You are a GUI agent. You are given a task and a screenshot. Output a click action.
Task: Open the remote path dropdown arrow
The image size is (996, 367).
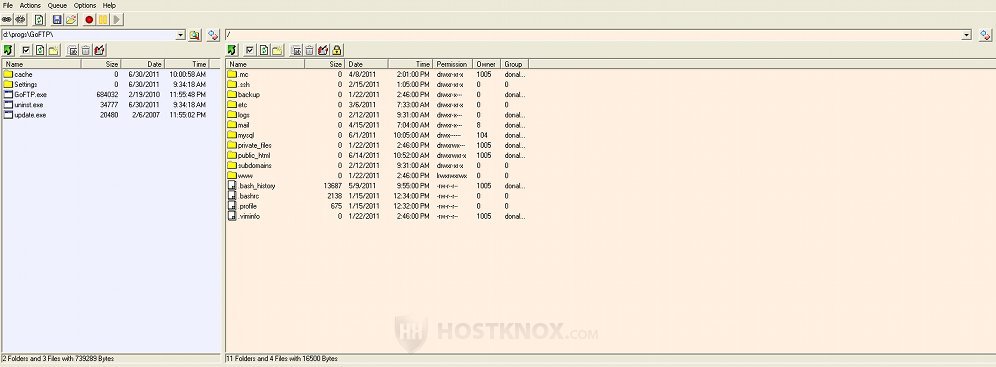coord(967,35)
